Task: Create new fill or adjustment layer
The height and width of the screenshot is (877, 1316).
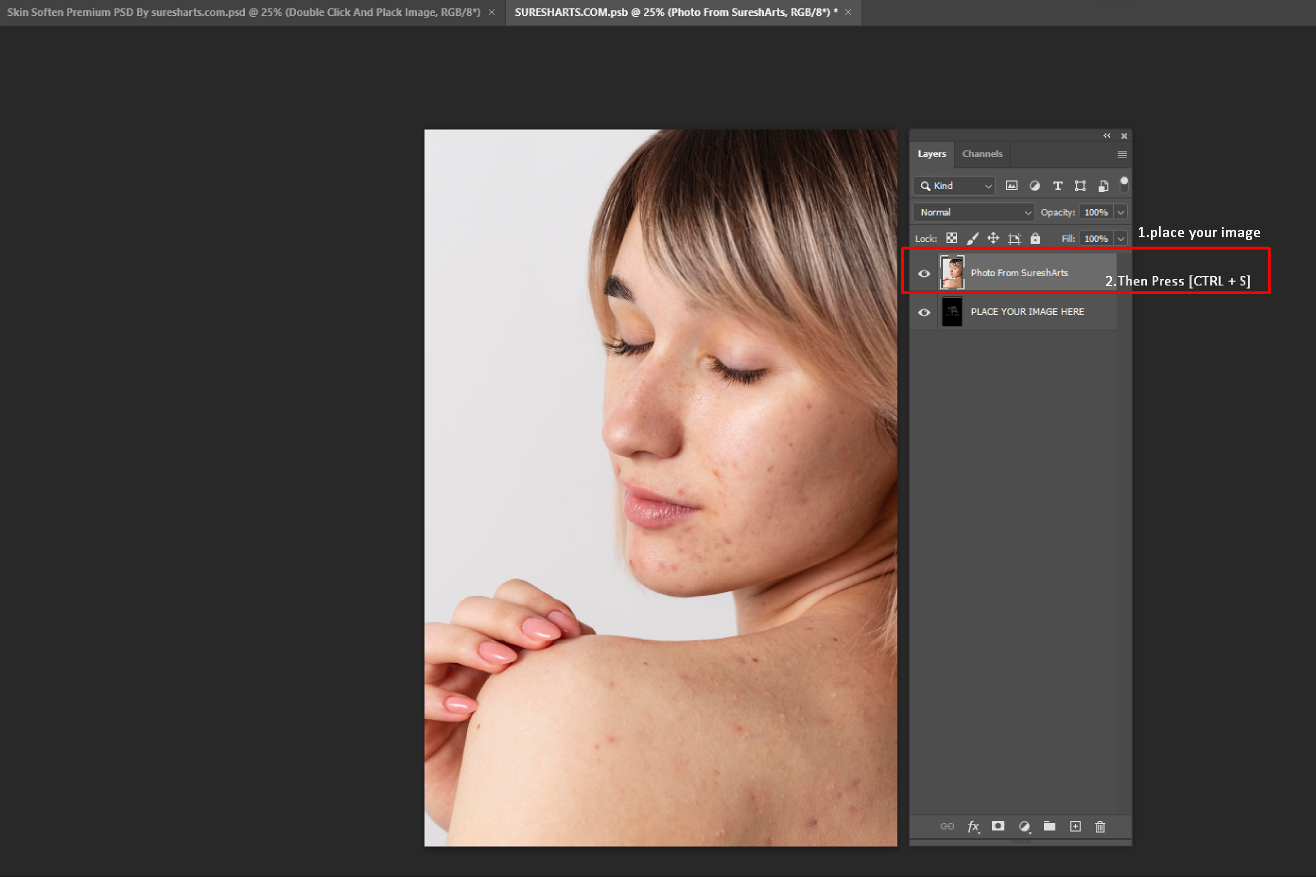Action: (1024, 826)
